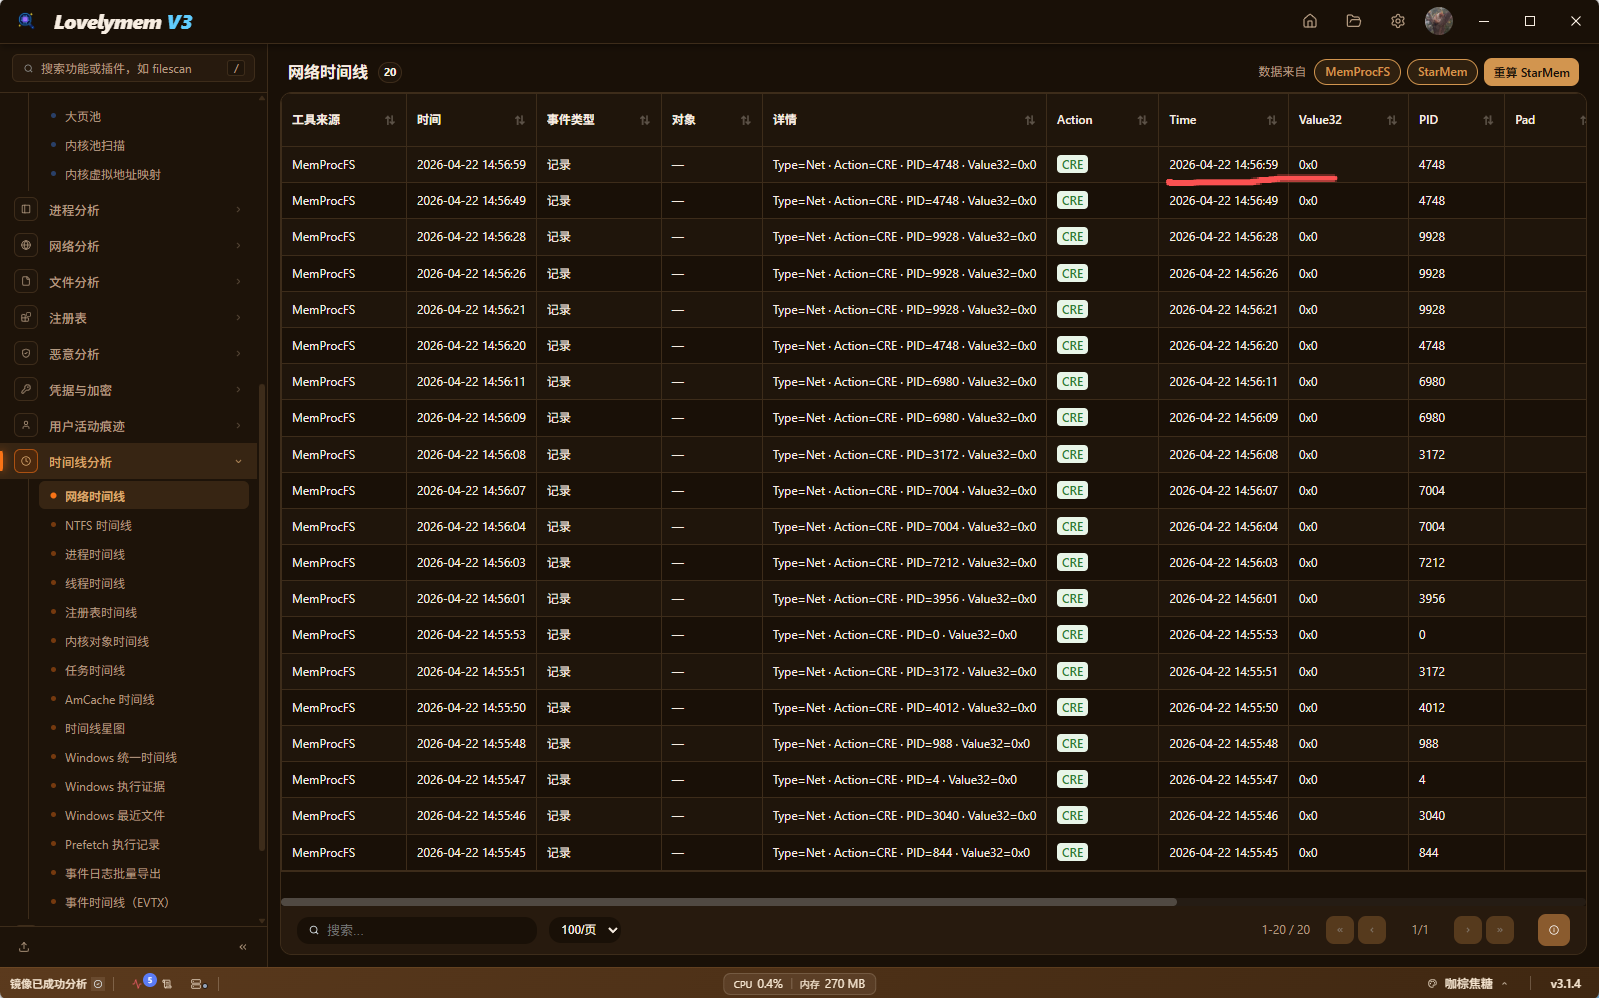Collapse the sidebar with the double-chevron icon

click(x=243, y=947)
